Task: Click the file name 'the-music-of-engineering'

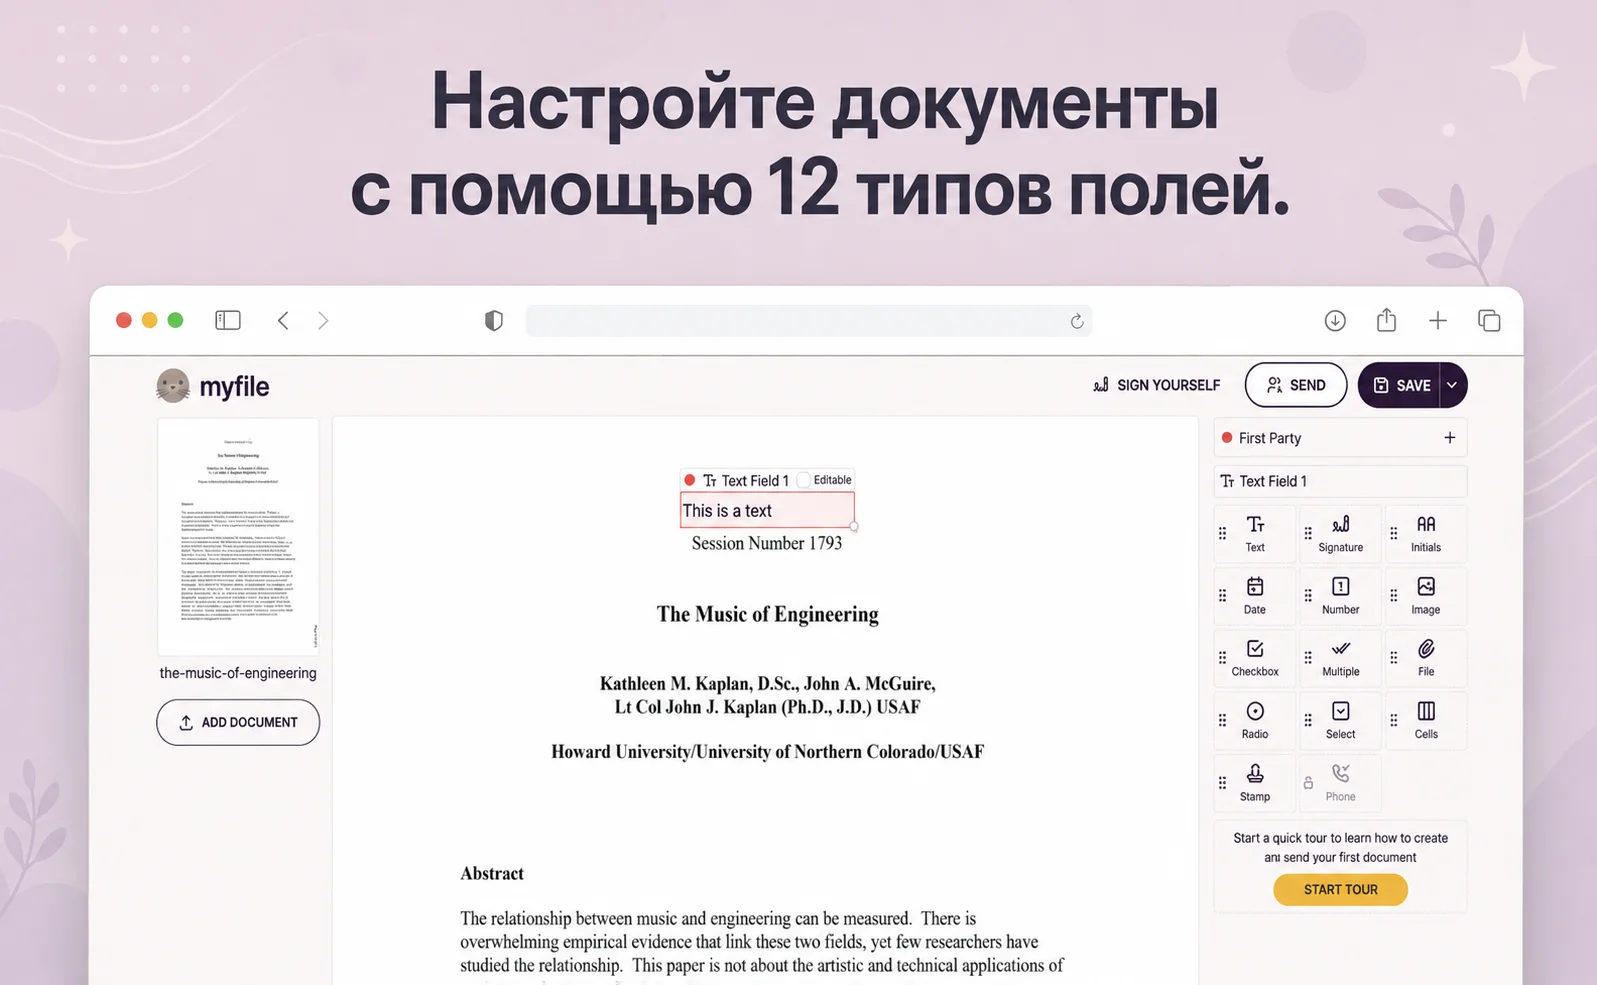Action: click(x=238, y=673)
